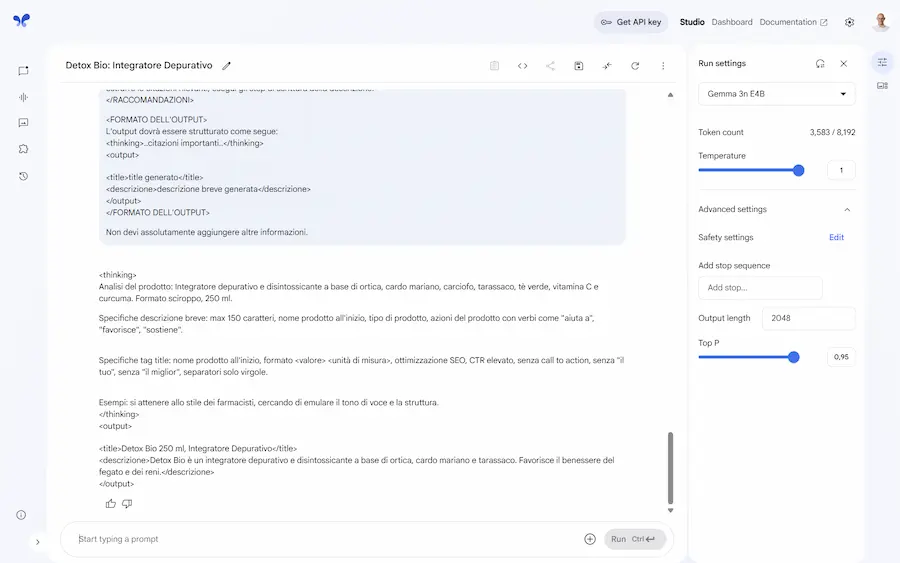The height and width of the screenshot is (563, 900).
Task: Click the Clear chat refresh icon
Action: click(635, 66)
